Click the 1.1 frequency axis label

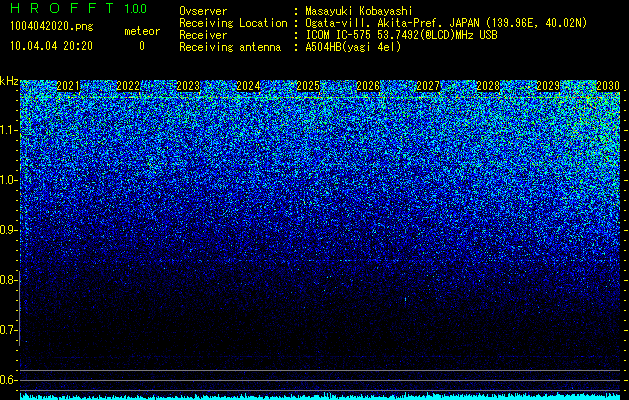click(9, 130)
